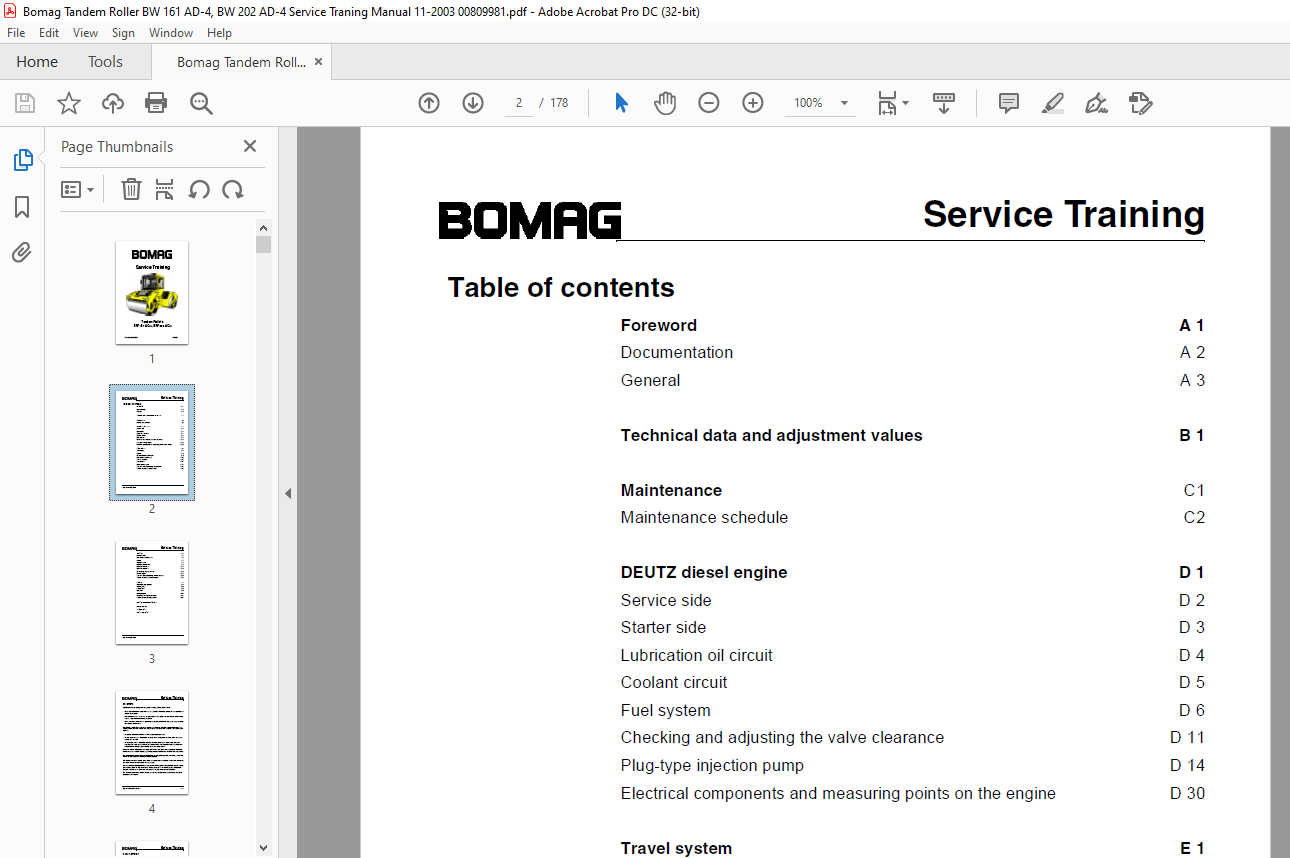Image resolution: width=1290 pixels, height=858 pixels.
Task: Select page 2 thumbnail
Action: click(x=152, y=442)
